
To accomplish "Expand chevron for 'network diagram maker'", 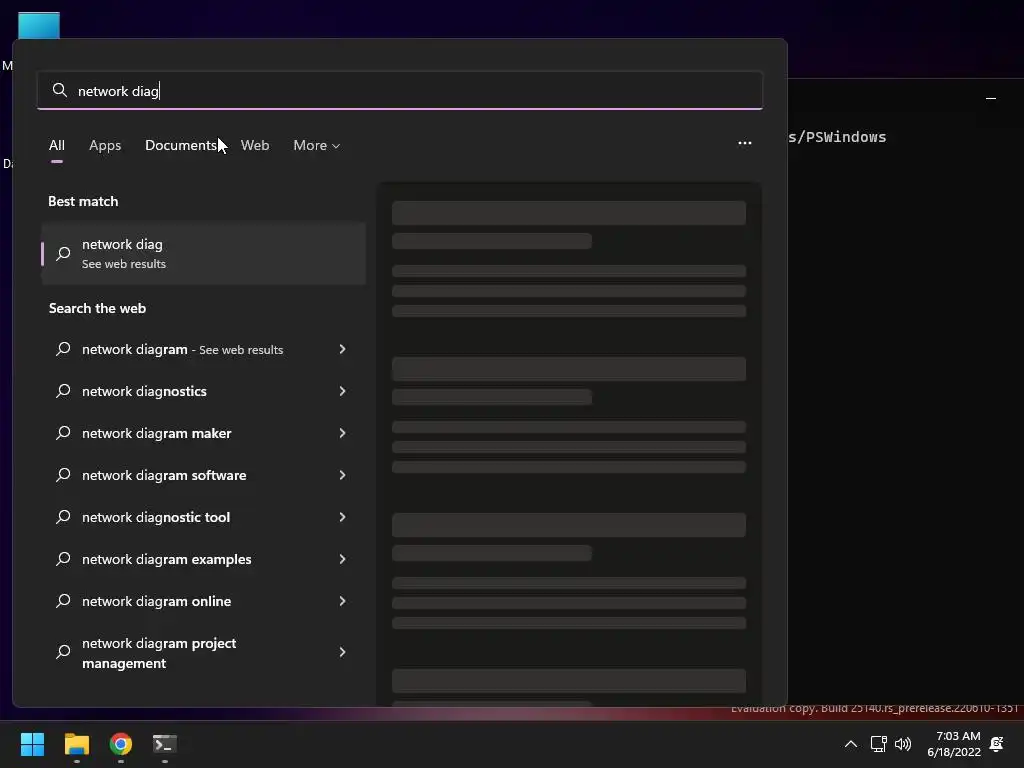I will pos(342,433).
